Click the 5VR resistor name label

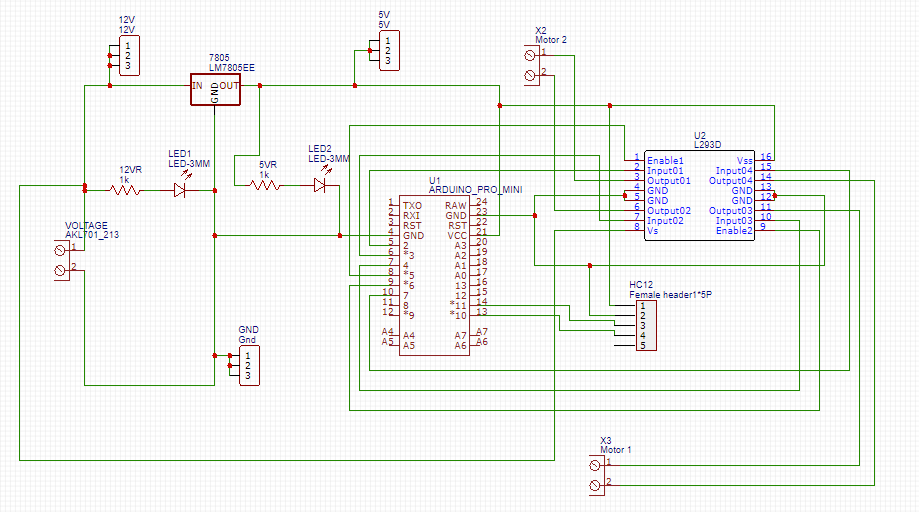click(x=268, y=165)
